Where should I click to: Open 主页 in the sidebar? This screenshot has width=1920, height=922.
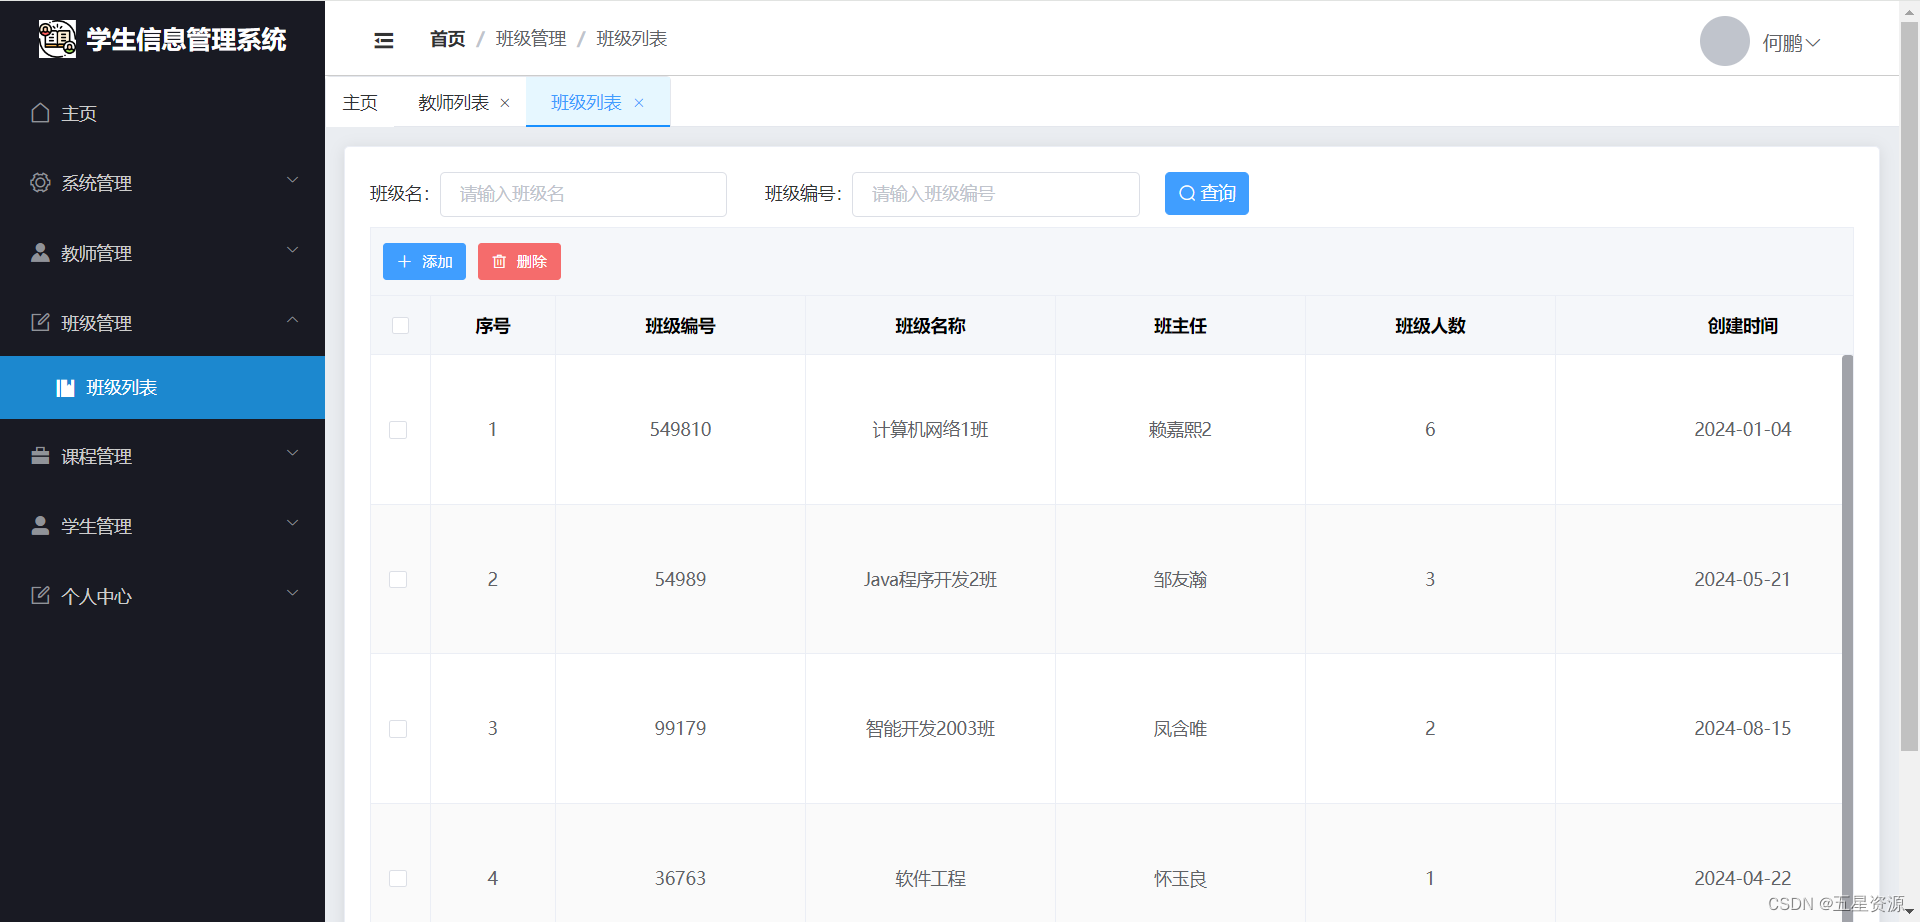[162, 113]
